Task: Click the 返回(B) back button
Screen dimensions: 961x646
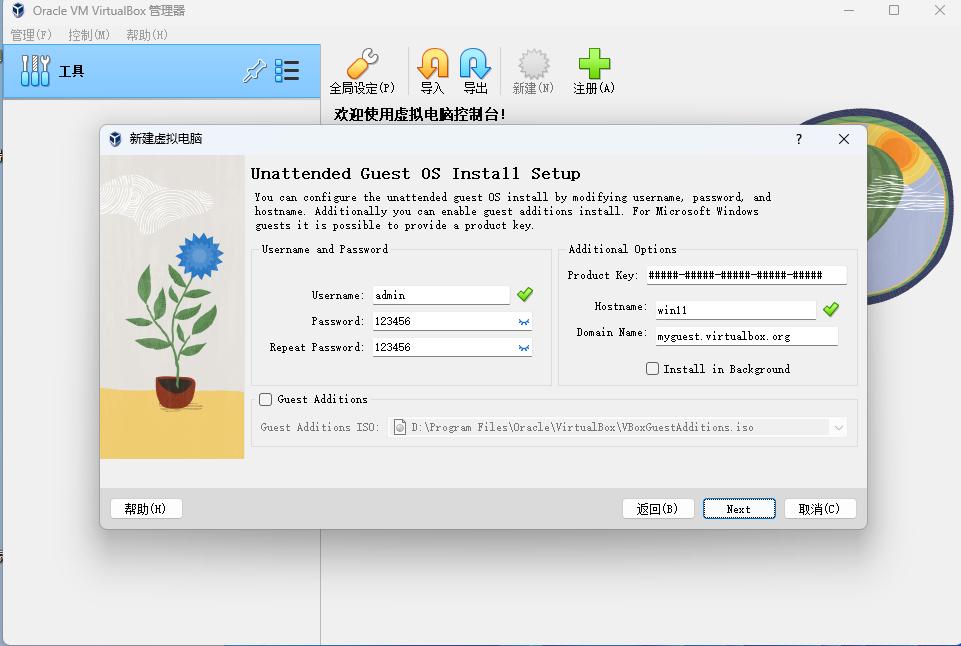Action: pyautogui.click(x=658, y=509)
